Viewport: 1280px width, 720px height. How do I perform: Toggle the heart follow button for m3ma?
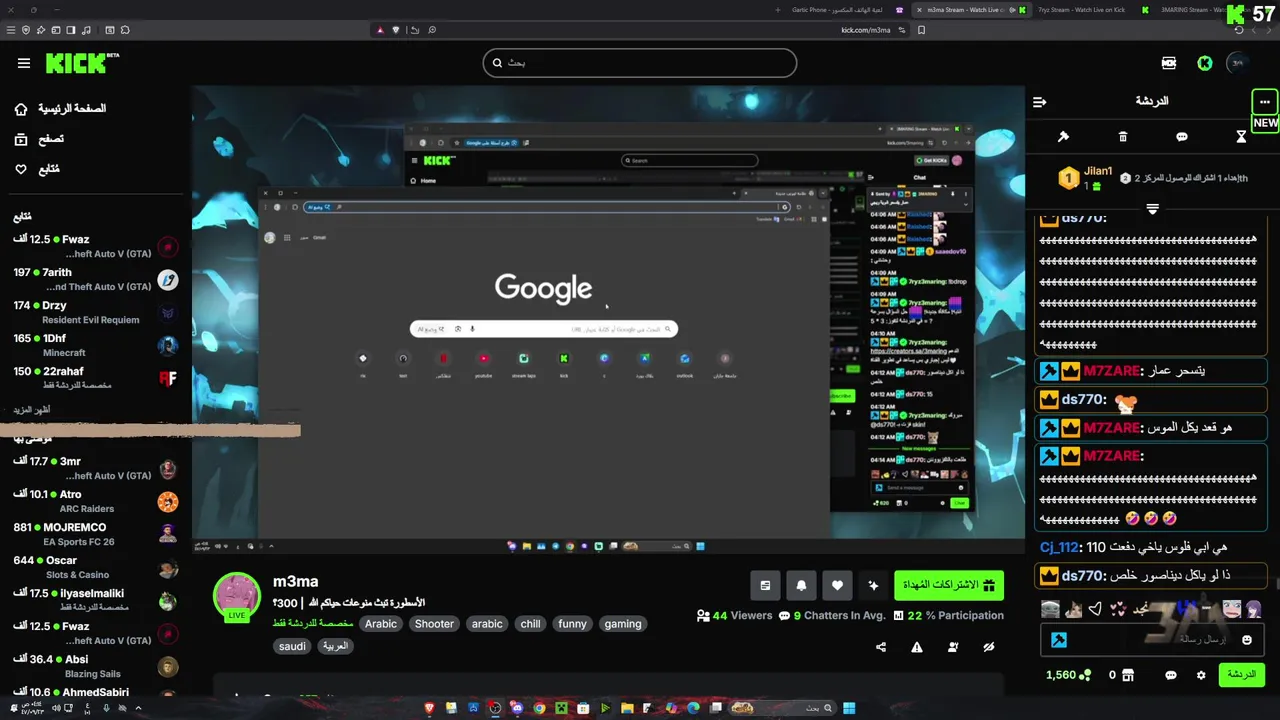[x=837, y=586]
